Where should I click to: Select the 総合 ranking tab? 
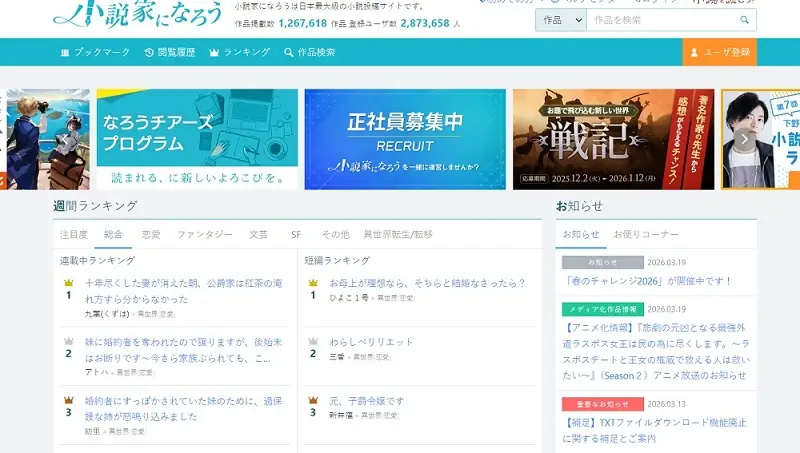113,234
